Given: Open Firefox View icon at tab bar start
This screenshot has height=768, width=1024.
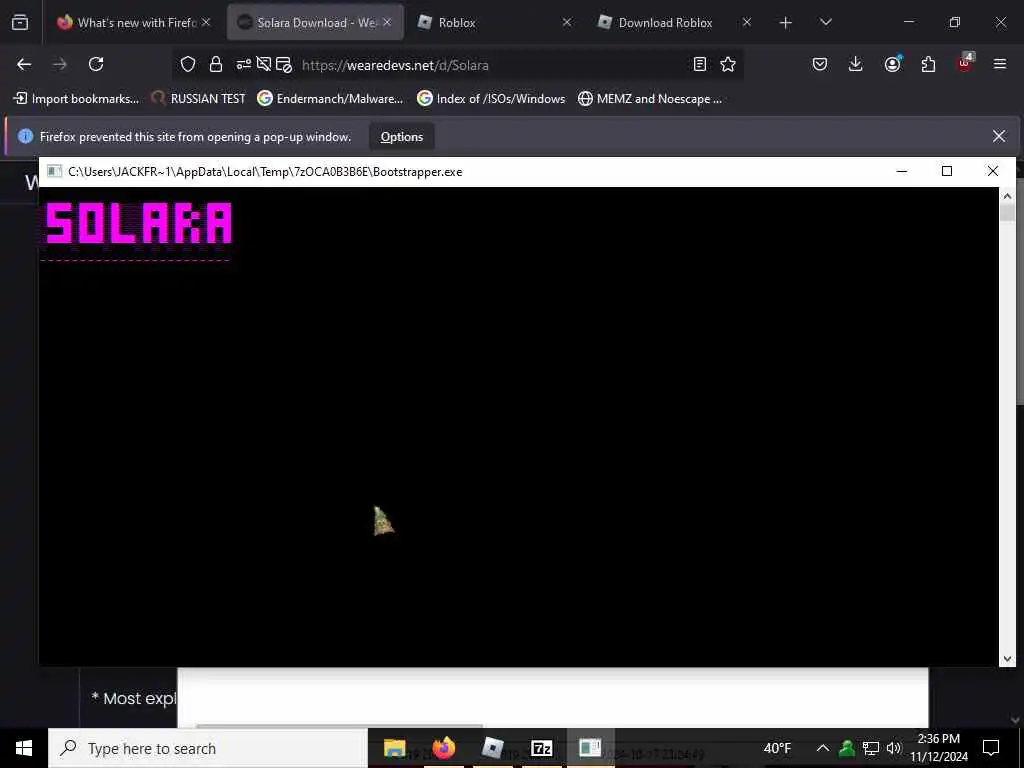Looking at the screenshot, I should 20,22.
